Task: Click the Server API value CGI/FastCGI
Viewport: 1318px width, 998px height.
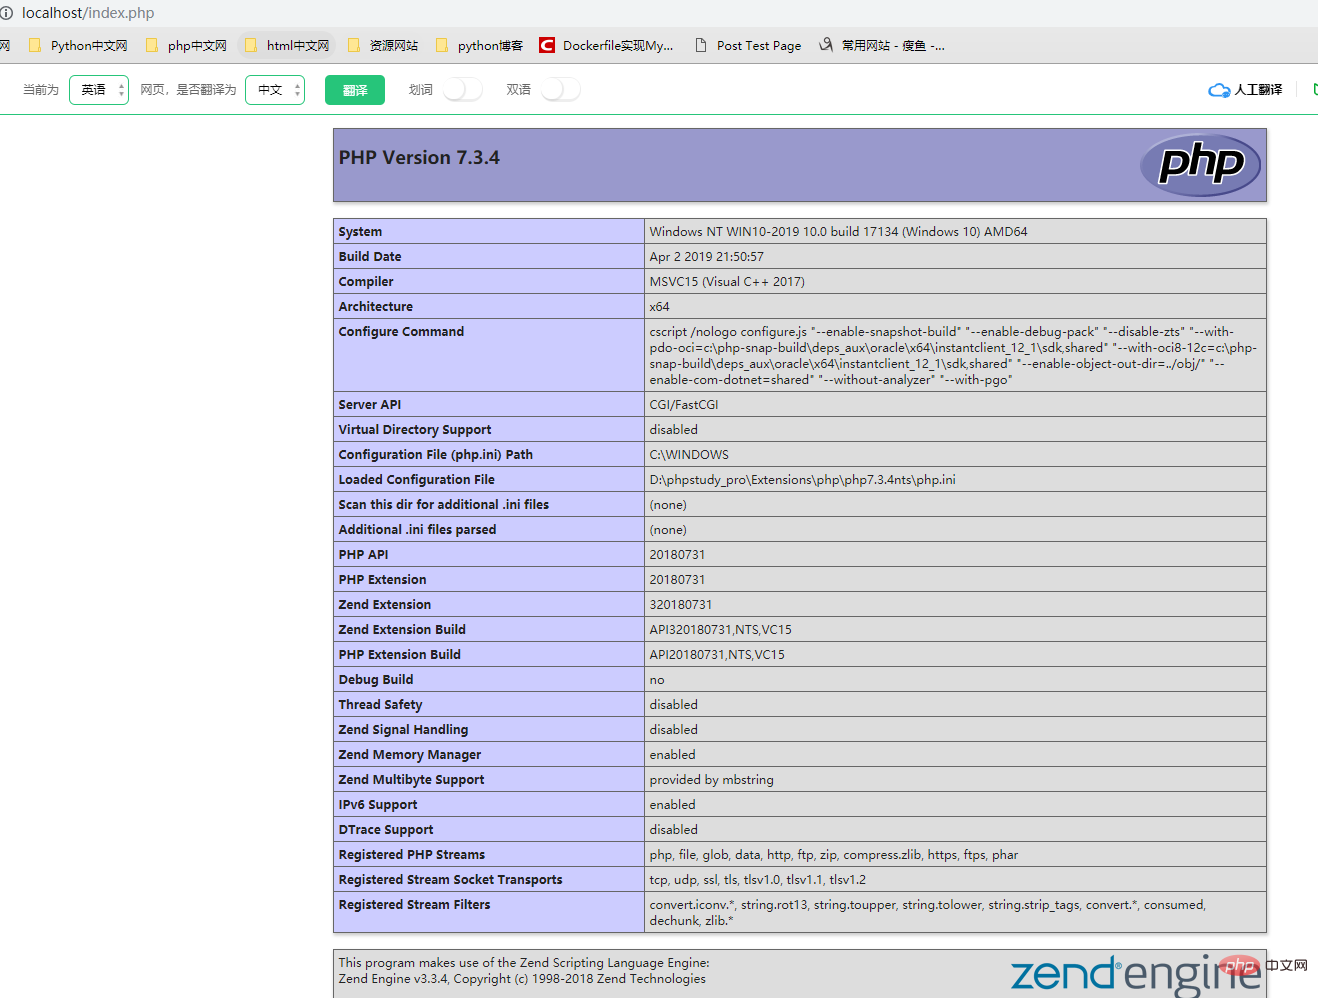Action: [684, 404]
